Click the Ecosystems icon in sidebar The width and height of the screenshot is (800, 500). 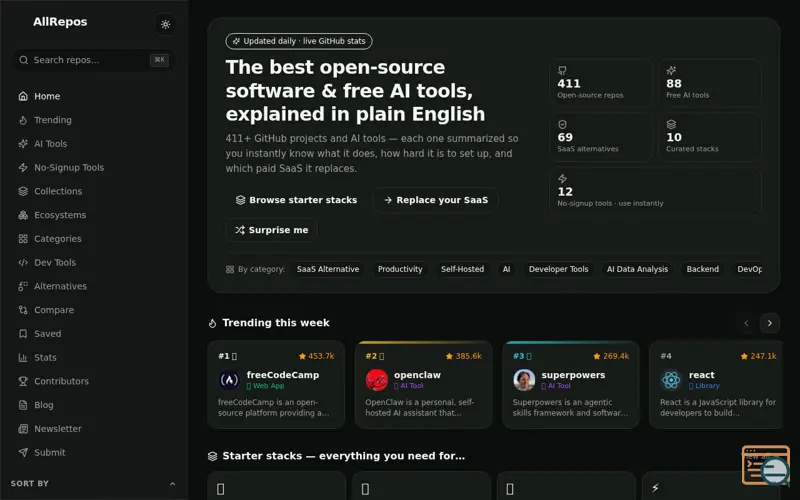[x=23, y=215]
